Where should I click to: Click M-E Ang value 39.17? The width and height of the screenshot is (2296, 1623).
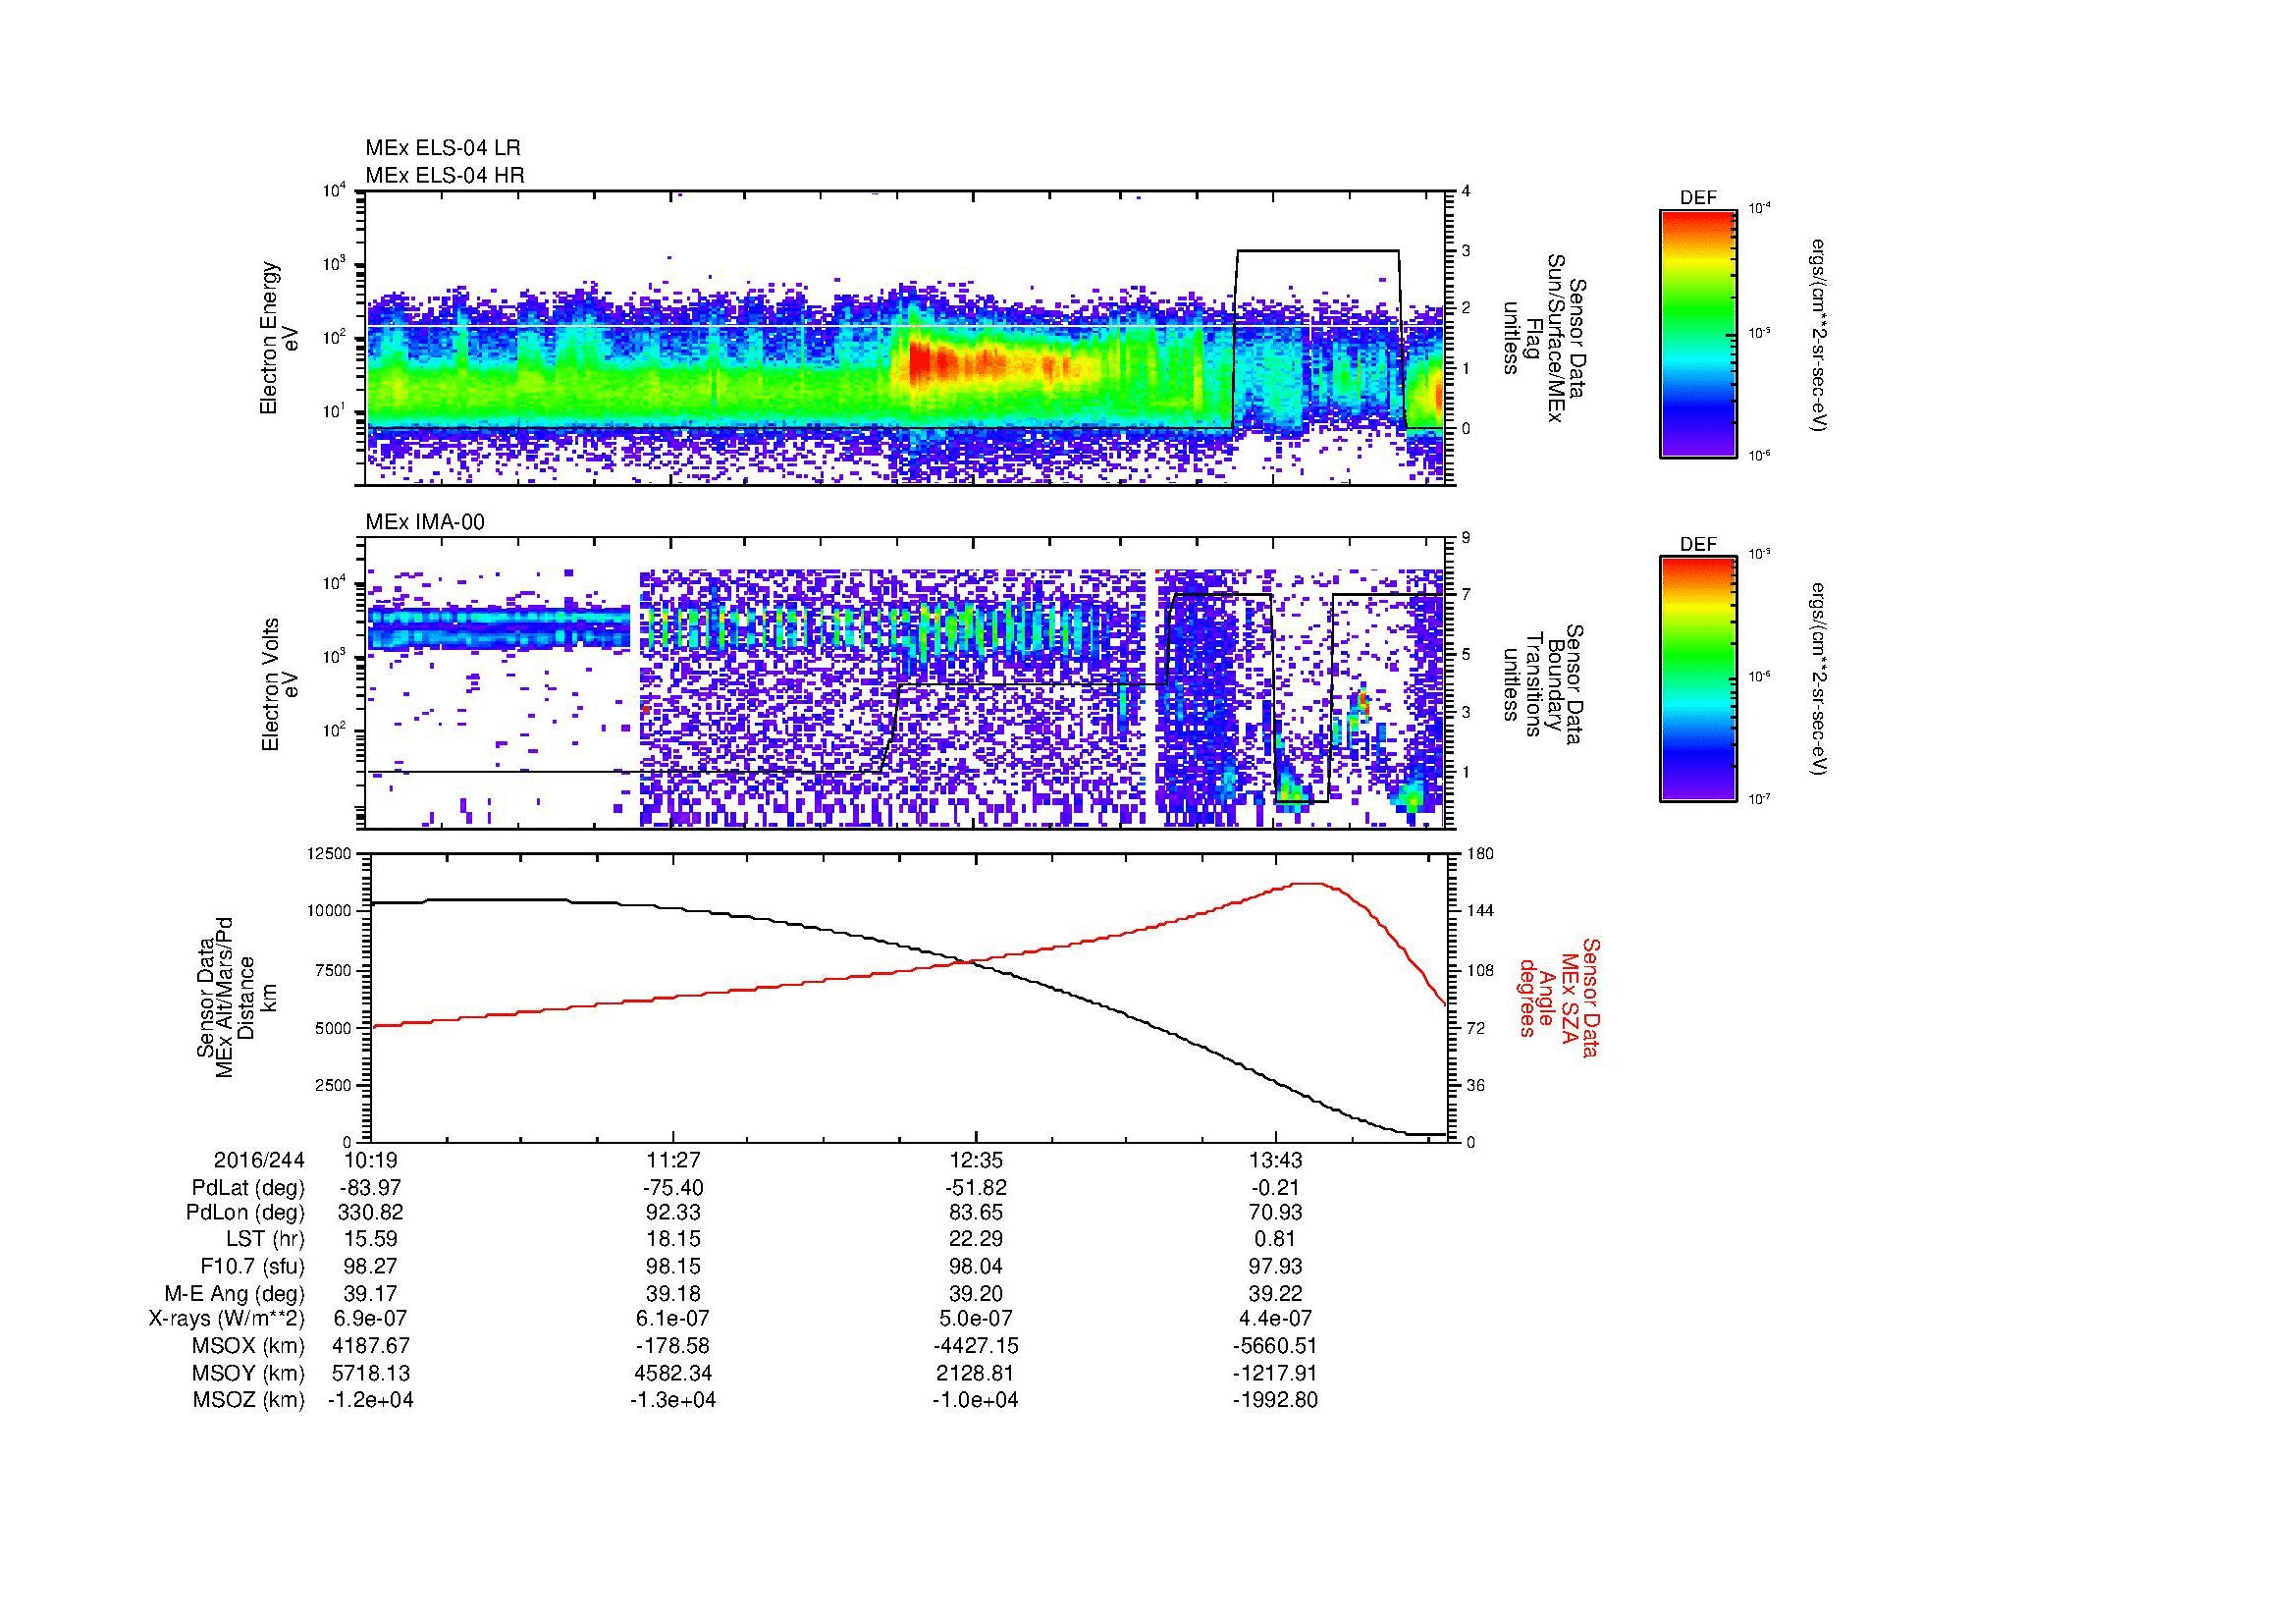click(370, 1293)
